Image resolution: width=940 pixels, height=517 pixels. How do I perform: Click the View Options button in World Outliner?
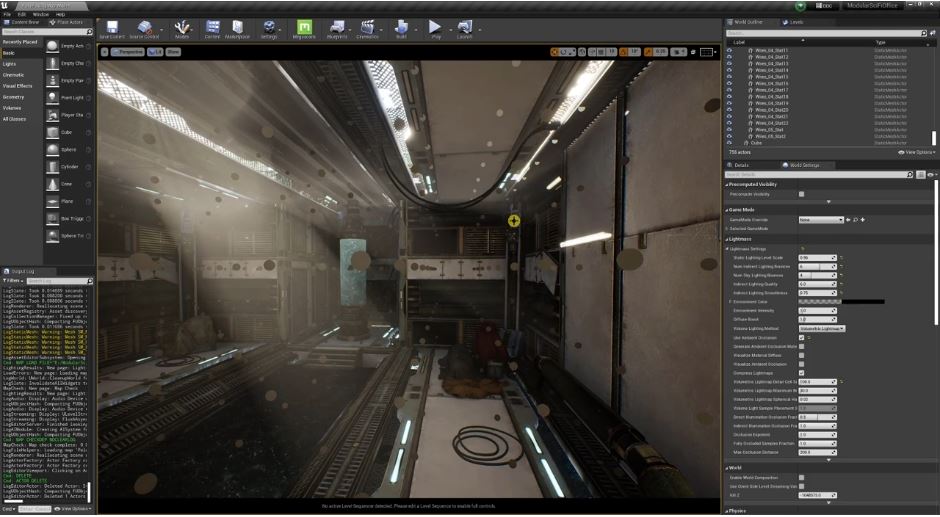pos(917,152)
